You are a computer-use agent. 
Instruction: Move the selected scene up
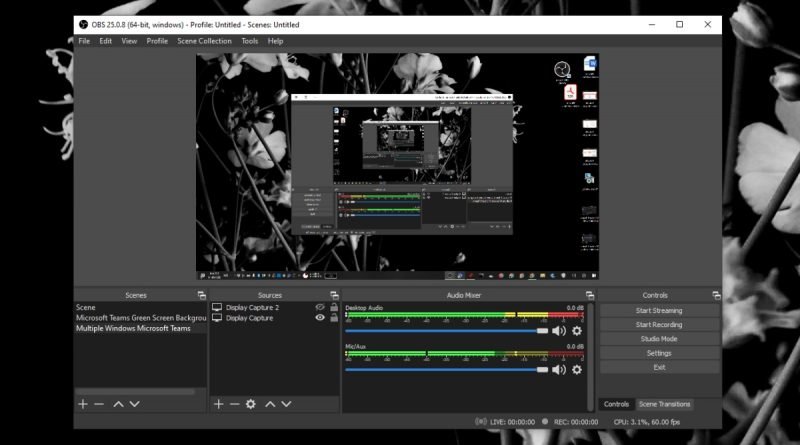coord(118,404)
